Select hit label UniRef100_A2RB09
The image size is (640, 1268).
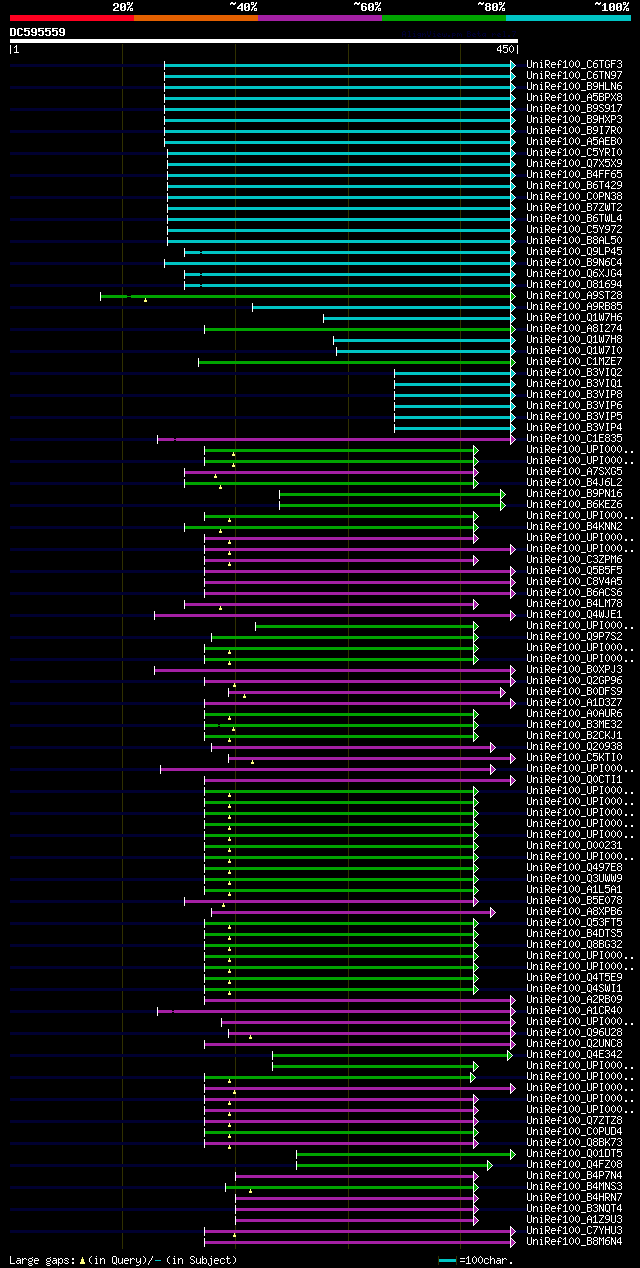[574, 1000]
